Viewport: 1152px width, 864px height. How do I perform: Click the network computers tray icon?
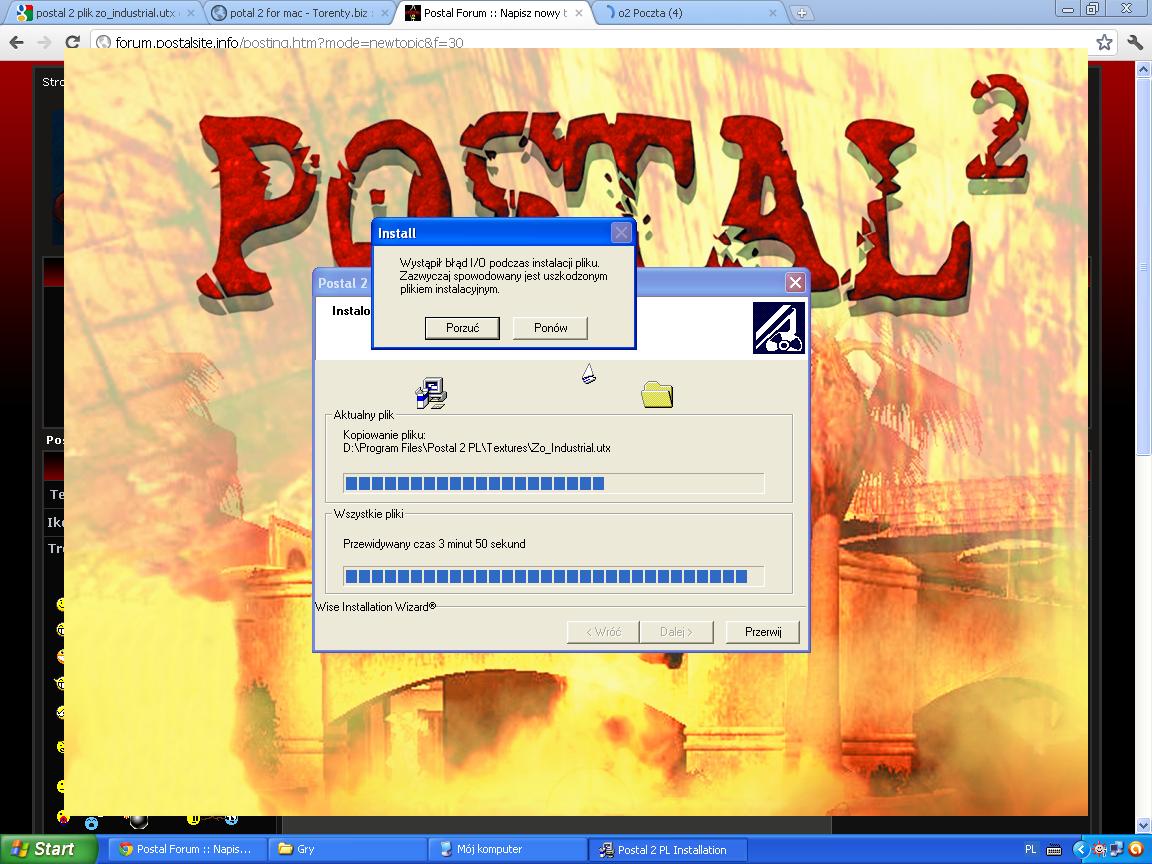coord(1117,849)
